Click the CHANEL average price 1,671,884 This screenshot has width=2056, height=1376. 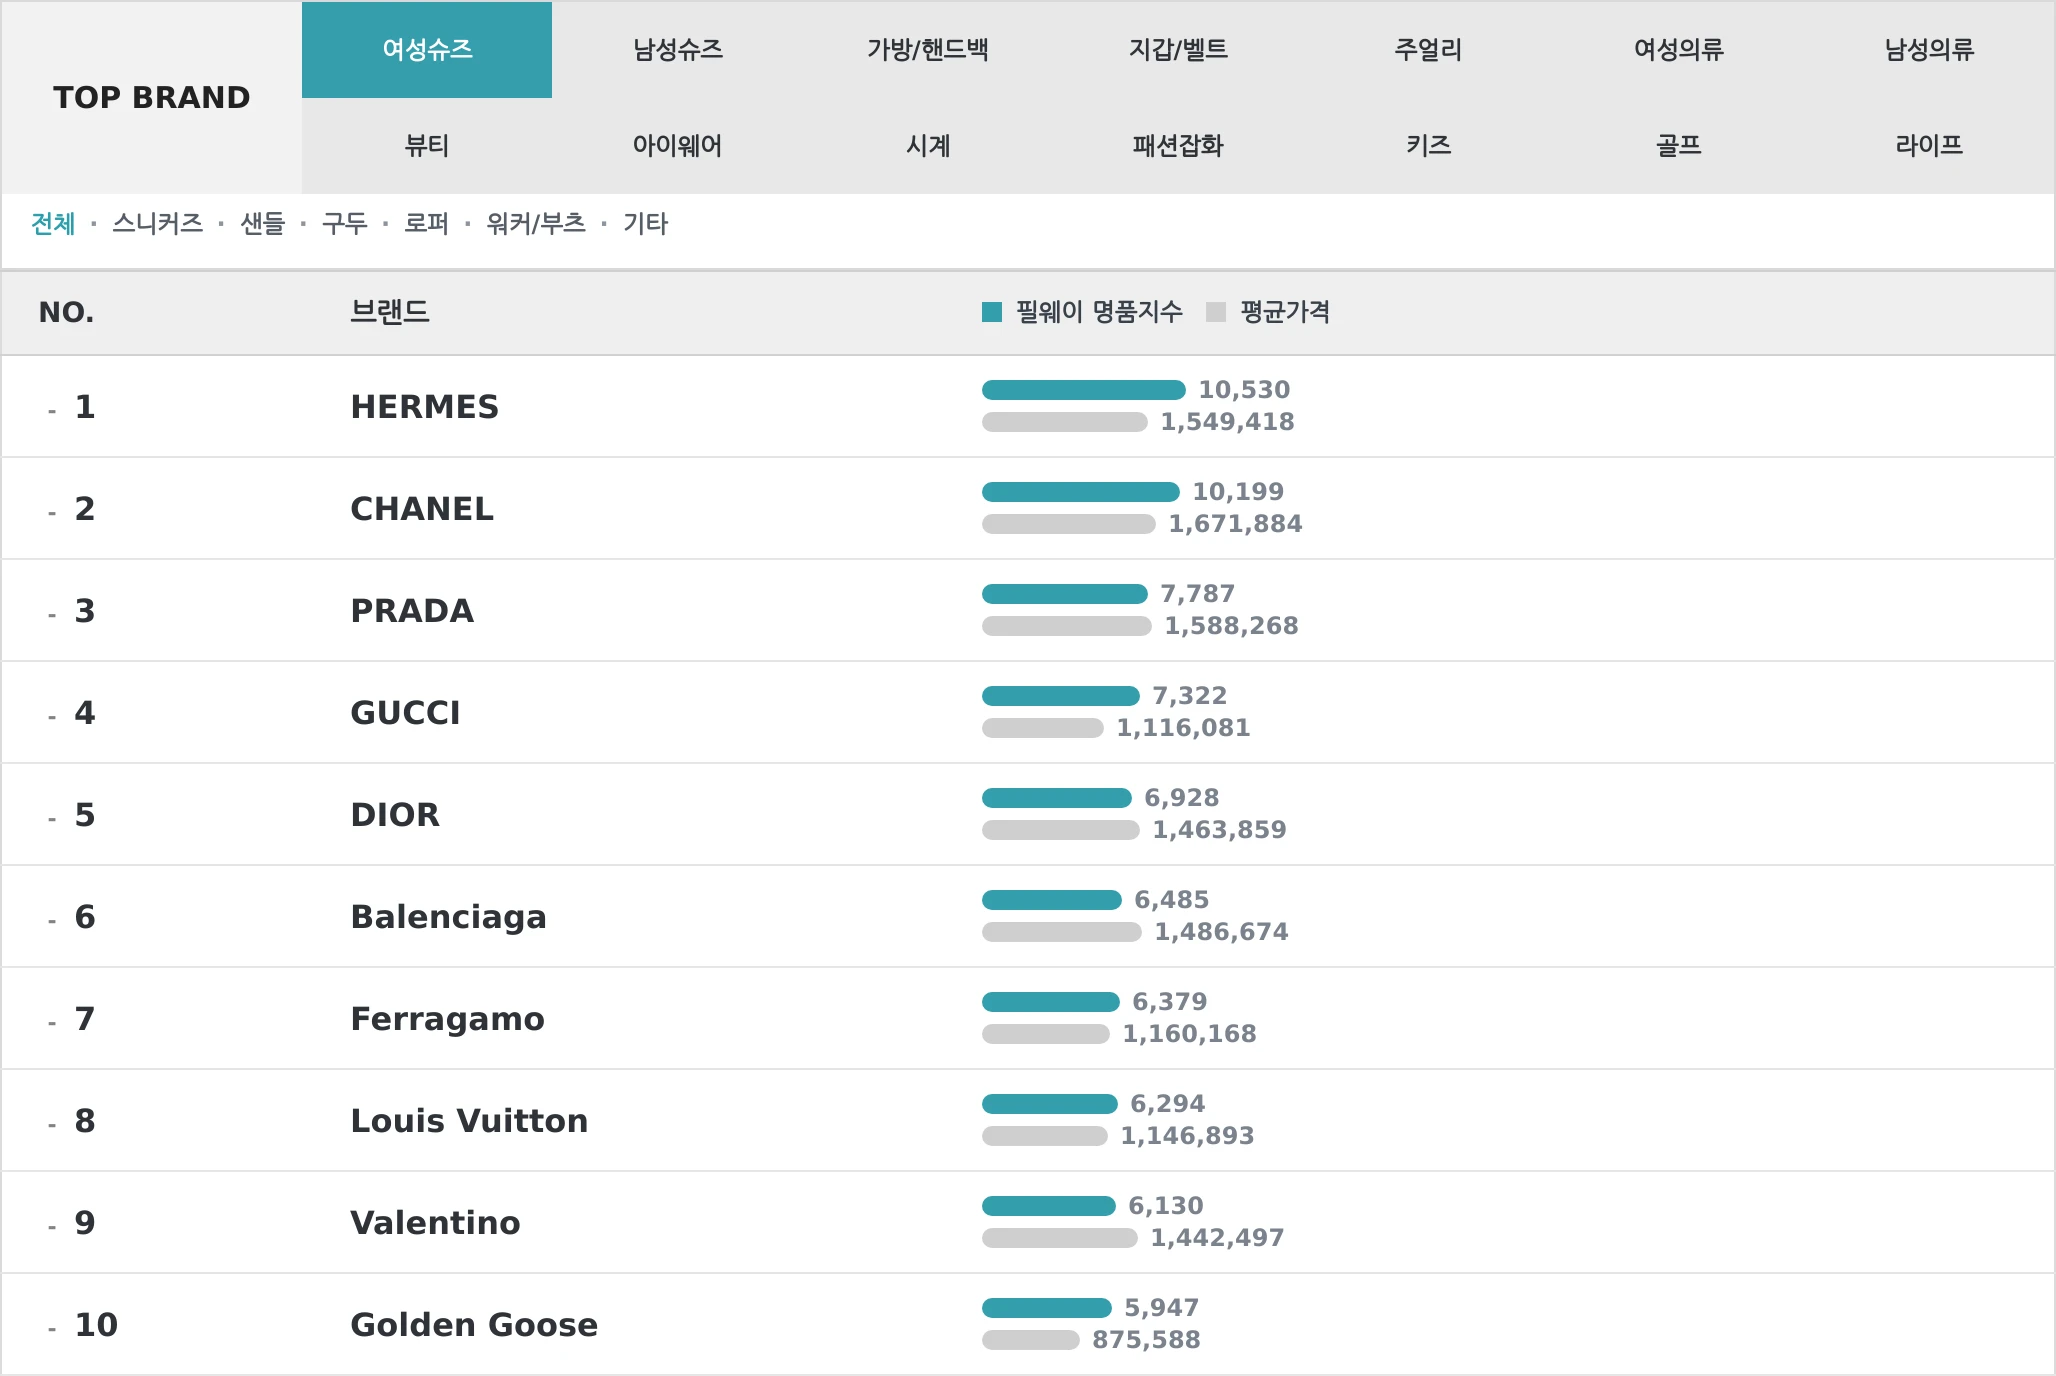(x=1235, y=524)
